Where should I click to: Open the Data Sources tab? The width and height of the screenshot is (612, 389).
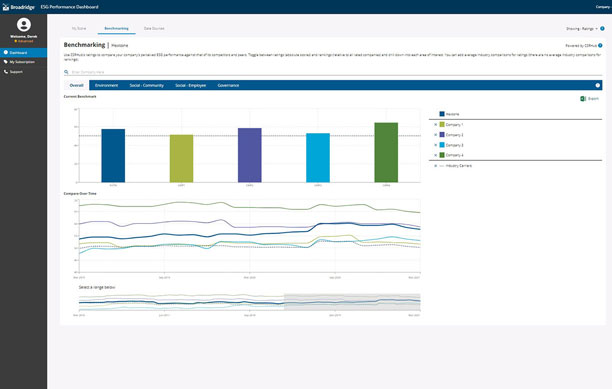[x=154, y=28]
